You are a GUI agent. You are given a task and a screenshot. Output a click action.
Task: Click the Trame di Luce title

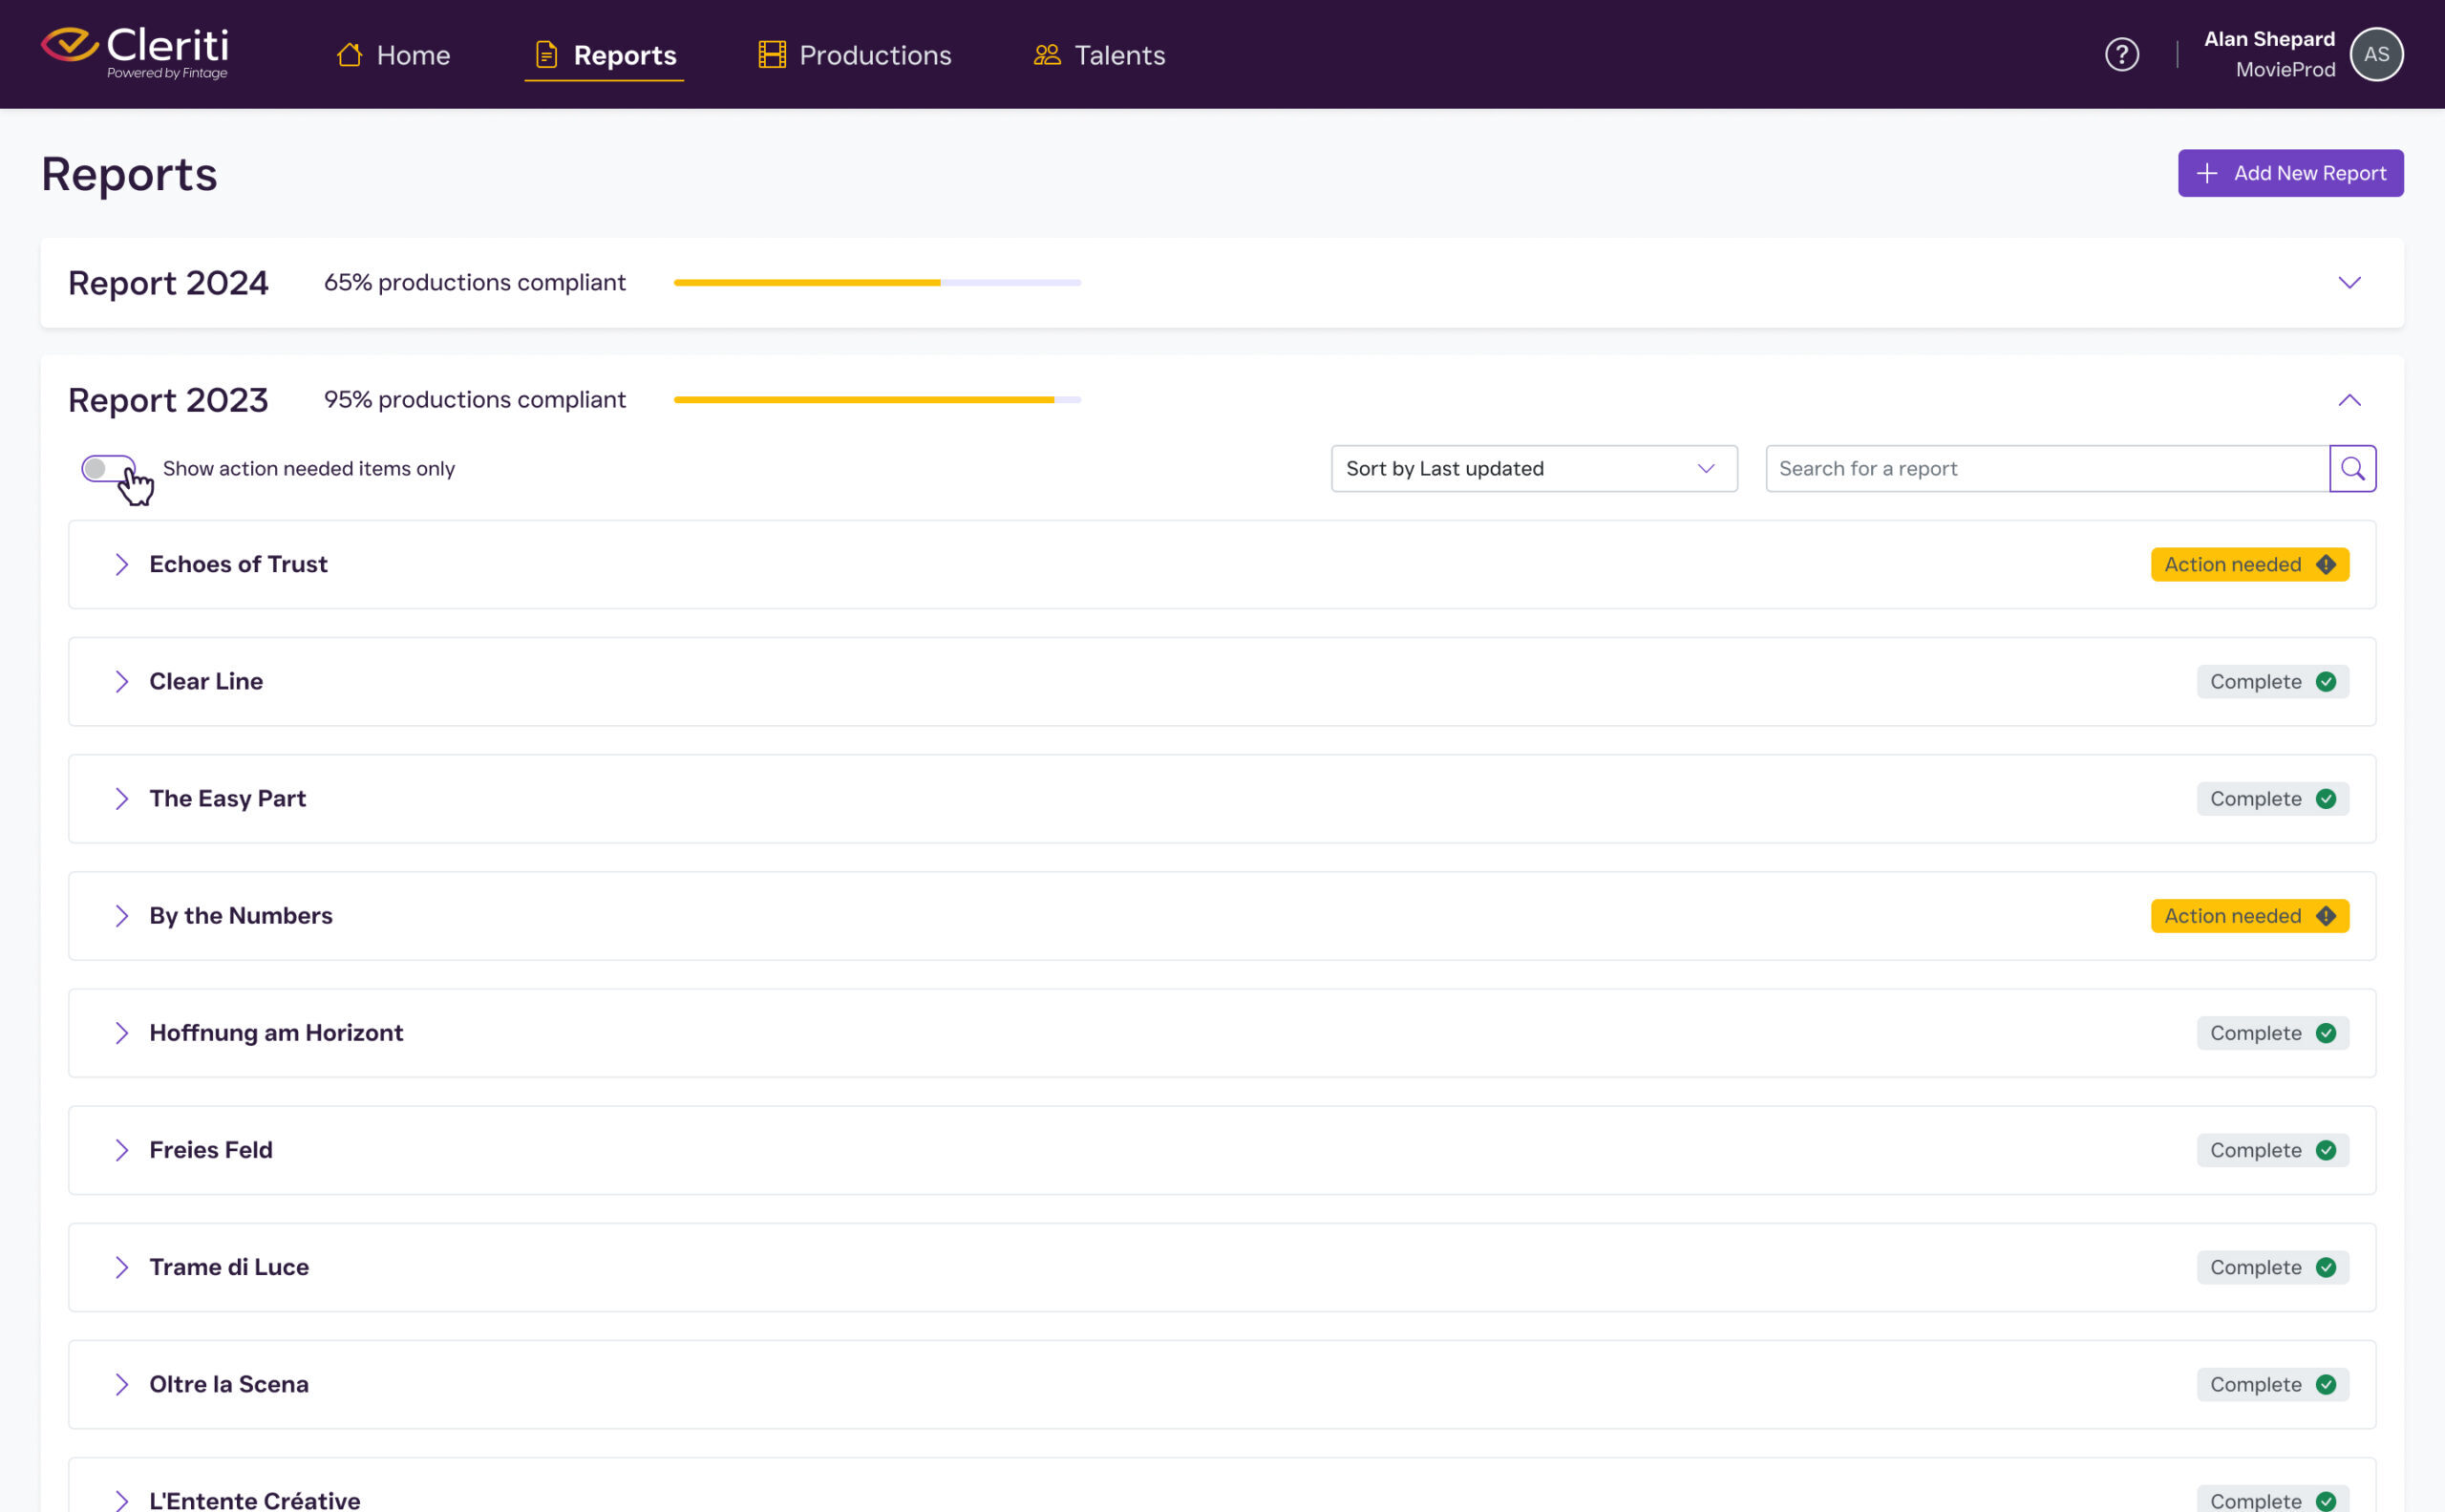(x=229, y=1267)
